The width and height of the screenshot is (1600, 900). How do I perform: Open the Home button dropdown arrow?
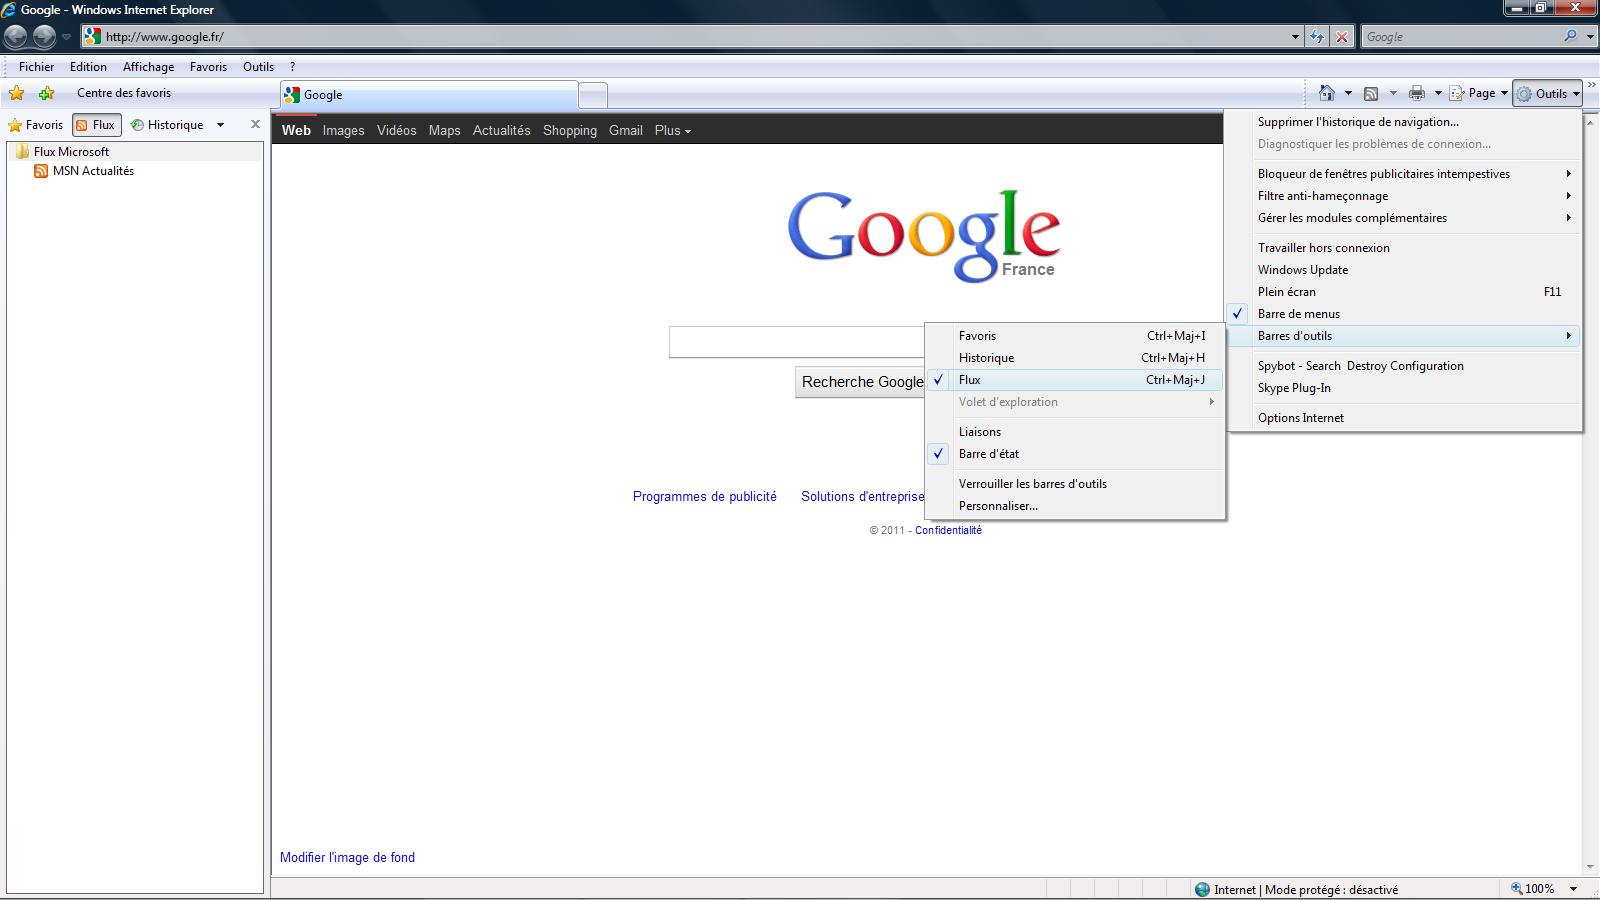point(1348,93)
